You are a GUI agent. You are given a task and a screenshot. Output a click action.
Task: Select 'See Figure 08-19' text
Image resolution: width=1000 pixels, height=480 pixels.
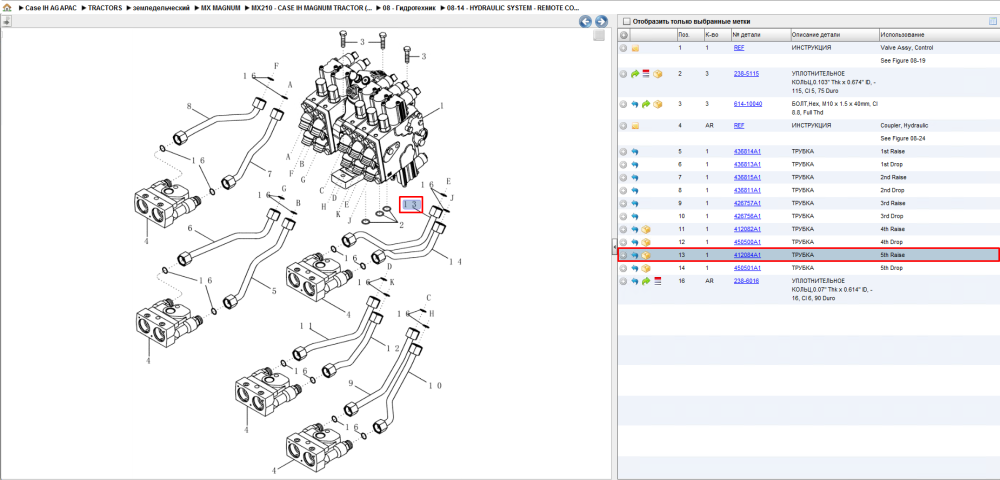pos(903,61)
